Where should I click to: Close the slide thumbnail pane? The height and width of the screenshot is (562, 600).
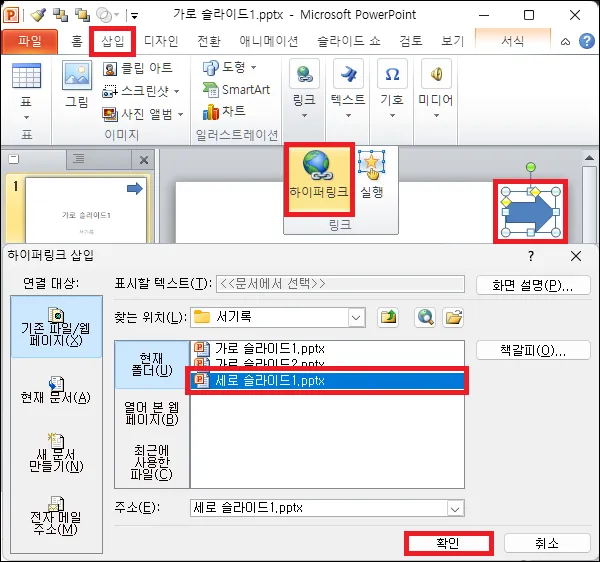point(143,160)
